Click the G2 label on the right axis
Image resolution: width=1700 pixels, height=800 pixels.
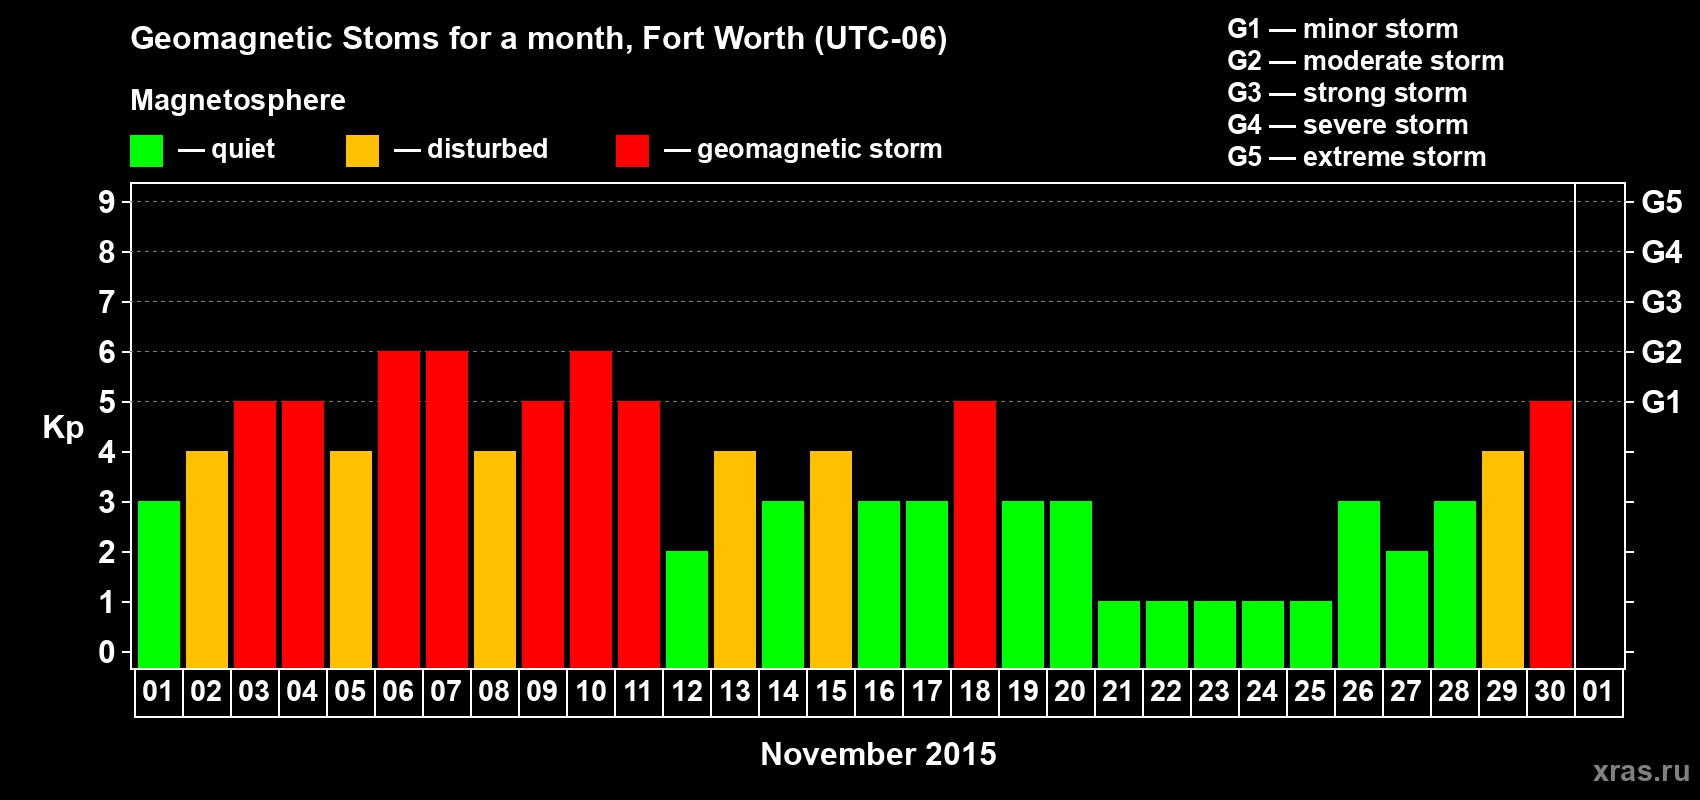pos(1662,352)
